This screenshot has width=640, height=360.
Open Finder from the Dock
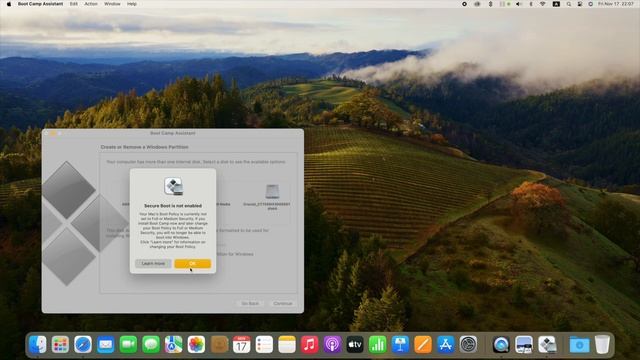click(x=38, y=345)
